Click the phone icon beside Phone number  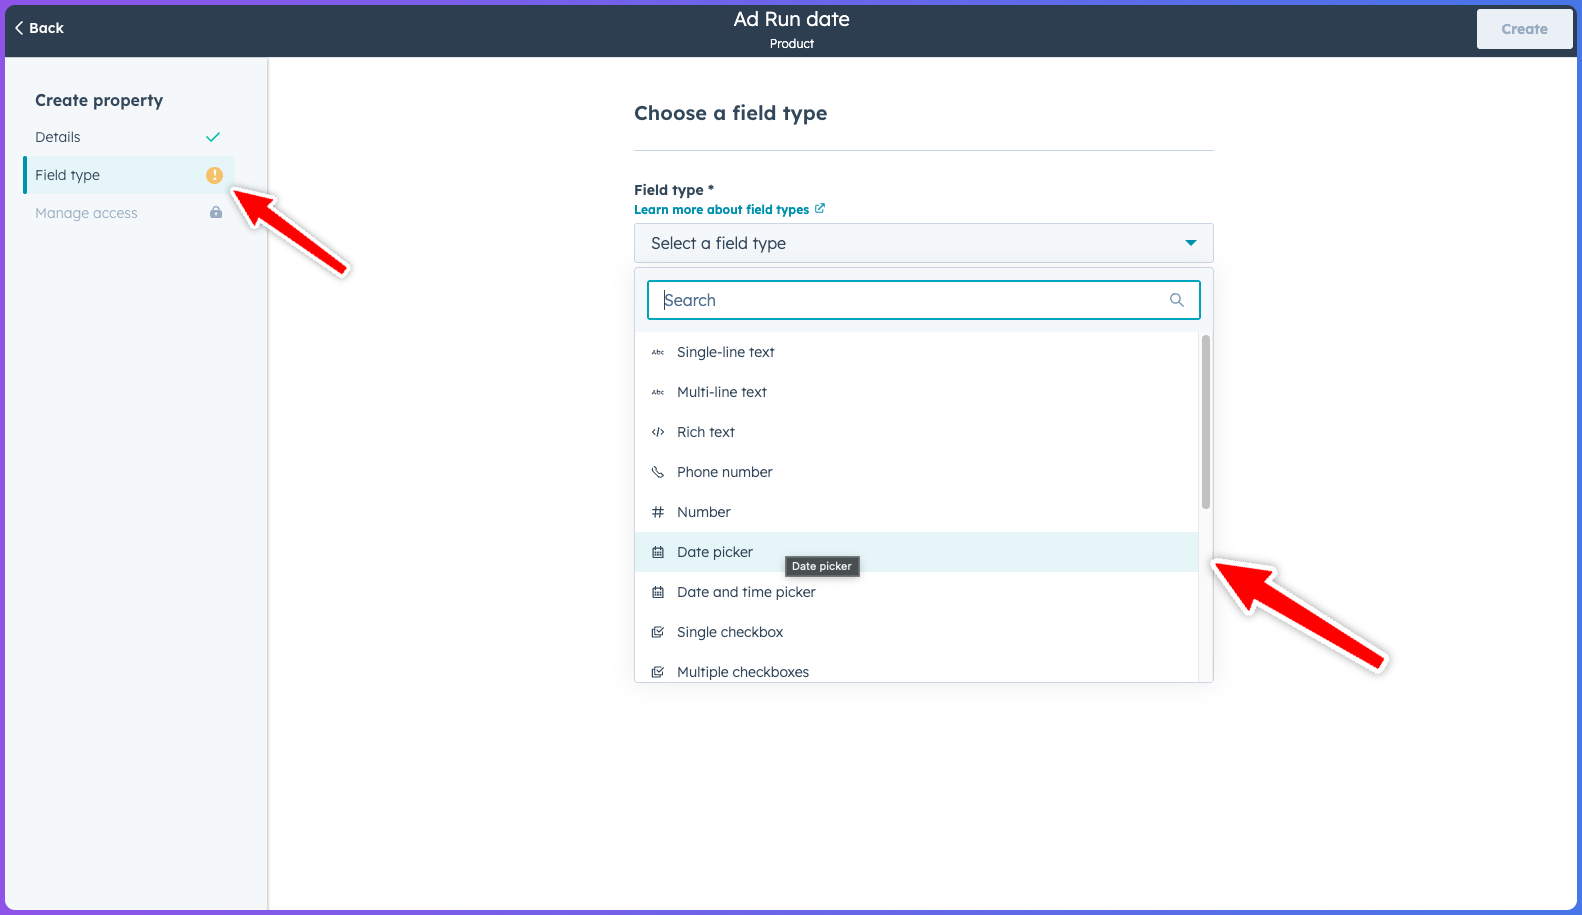(658, 472)
